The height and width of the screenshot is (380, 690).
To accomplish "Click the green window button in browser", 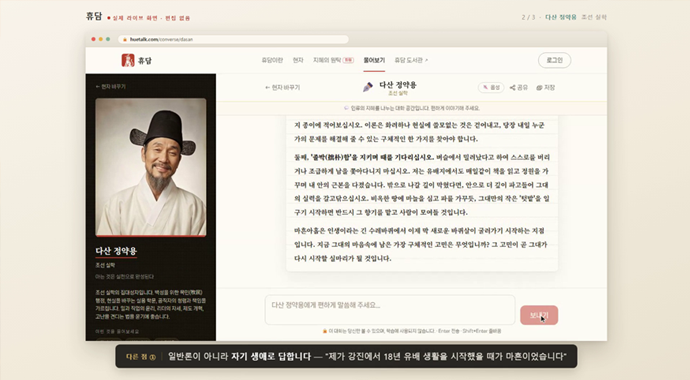I will [x=108, y=39].
